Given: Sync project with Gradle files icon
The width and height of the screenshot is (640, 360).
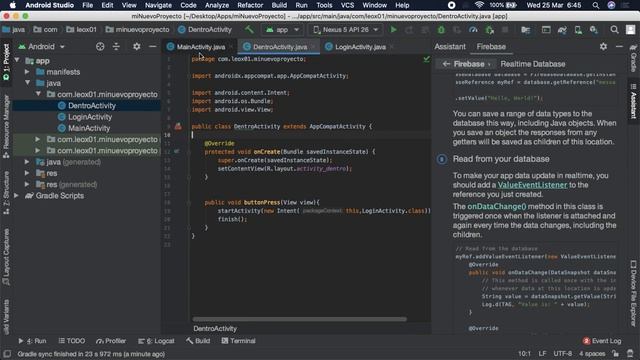Looking at the screenshot, I should (562, 29).
